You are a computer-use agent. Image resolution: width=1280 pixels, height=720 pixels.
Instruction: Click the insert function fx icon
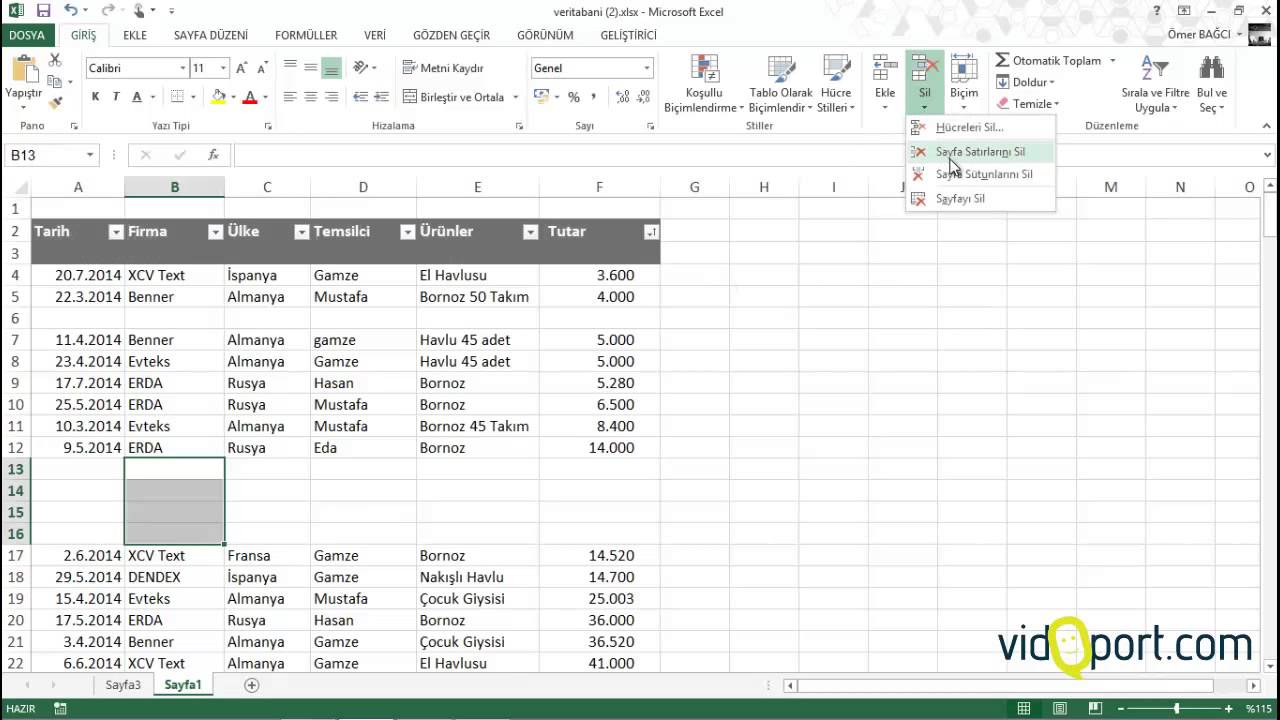[213, 155]
